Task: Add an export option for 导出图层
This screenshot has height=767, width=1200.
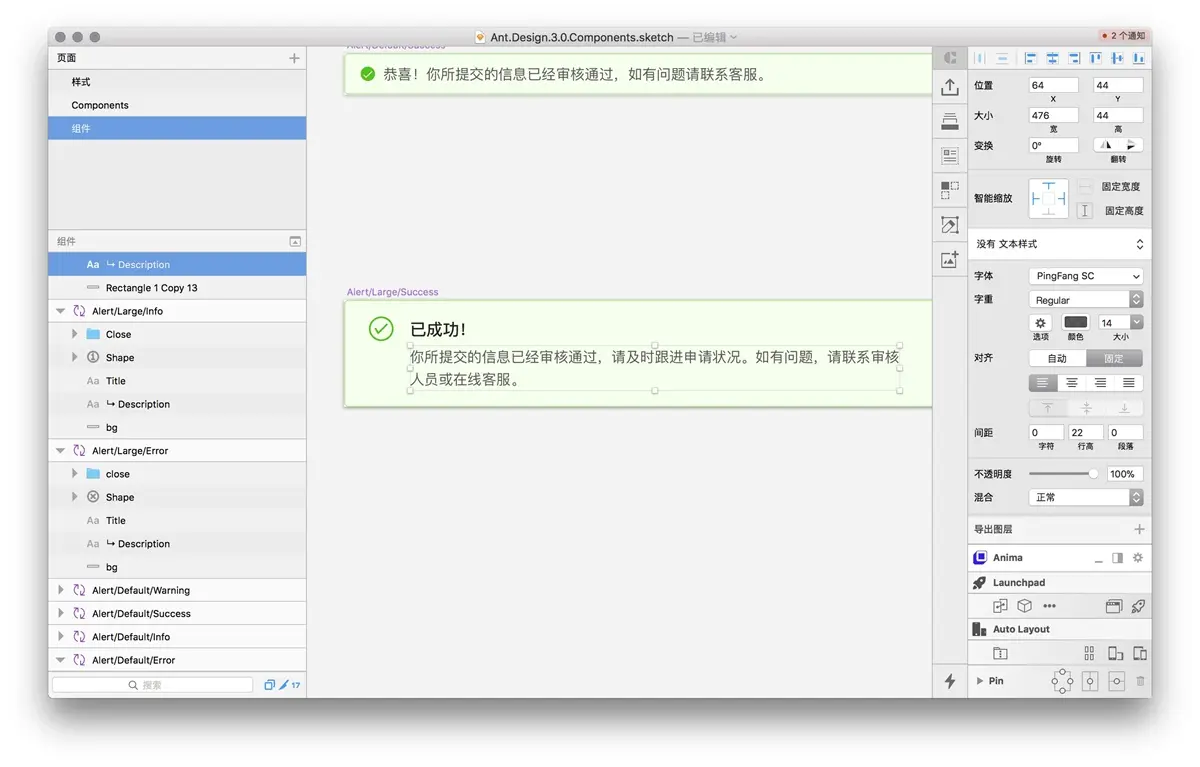Action: click(x=1139, y=529)
